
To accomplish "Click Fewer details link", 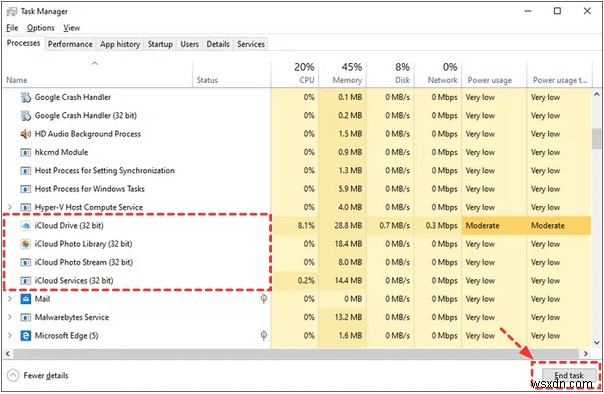I will tap(46, 376).
